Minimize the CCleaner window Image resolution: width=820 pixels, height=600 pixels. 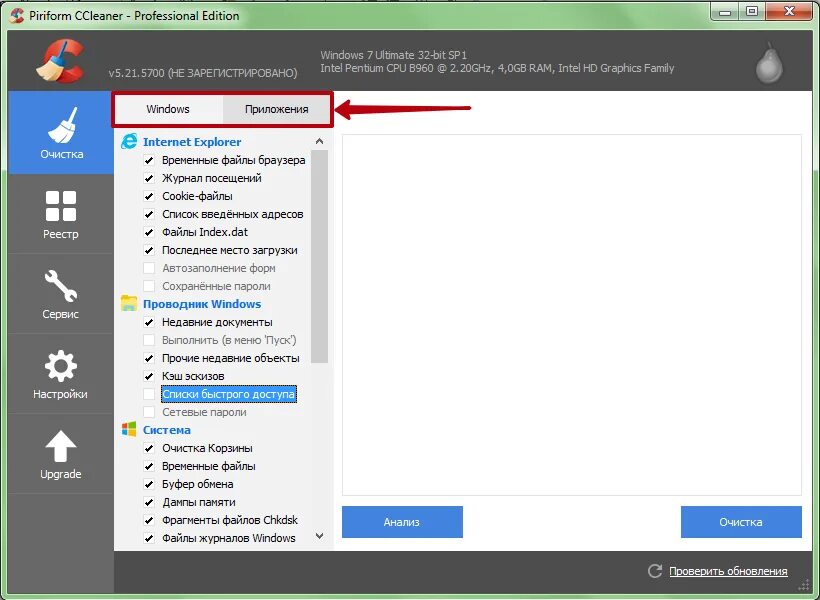[x=725, y=12]
